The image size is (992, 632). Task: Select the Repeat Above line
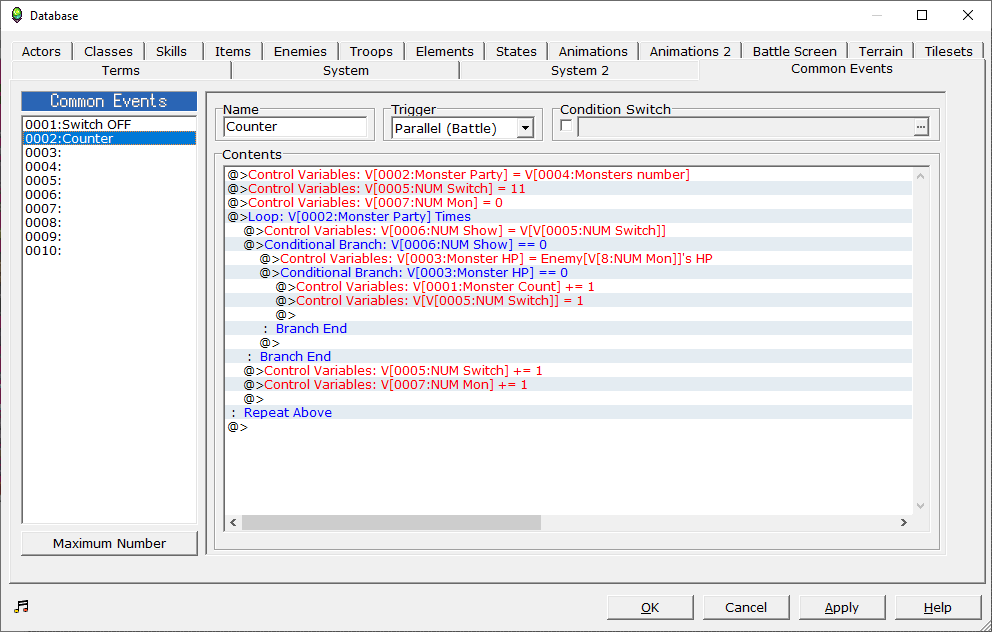click(569, 412)
